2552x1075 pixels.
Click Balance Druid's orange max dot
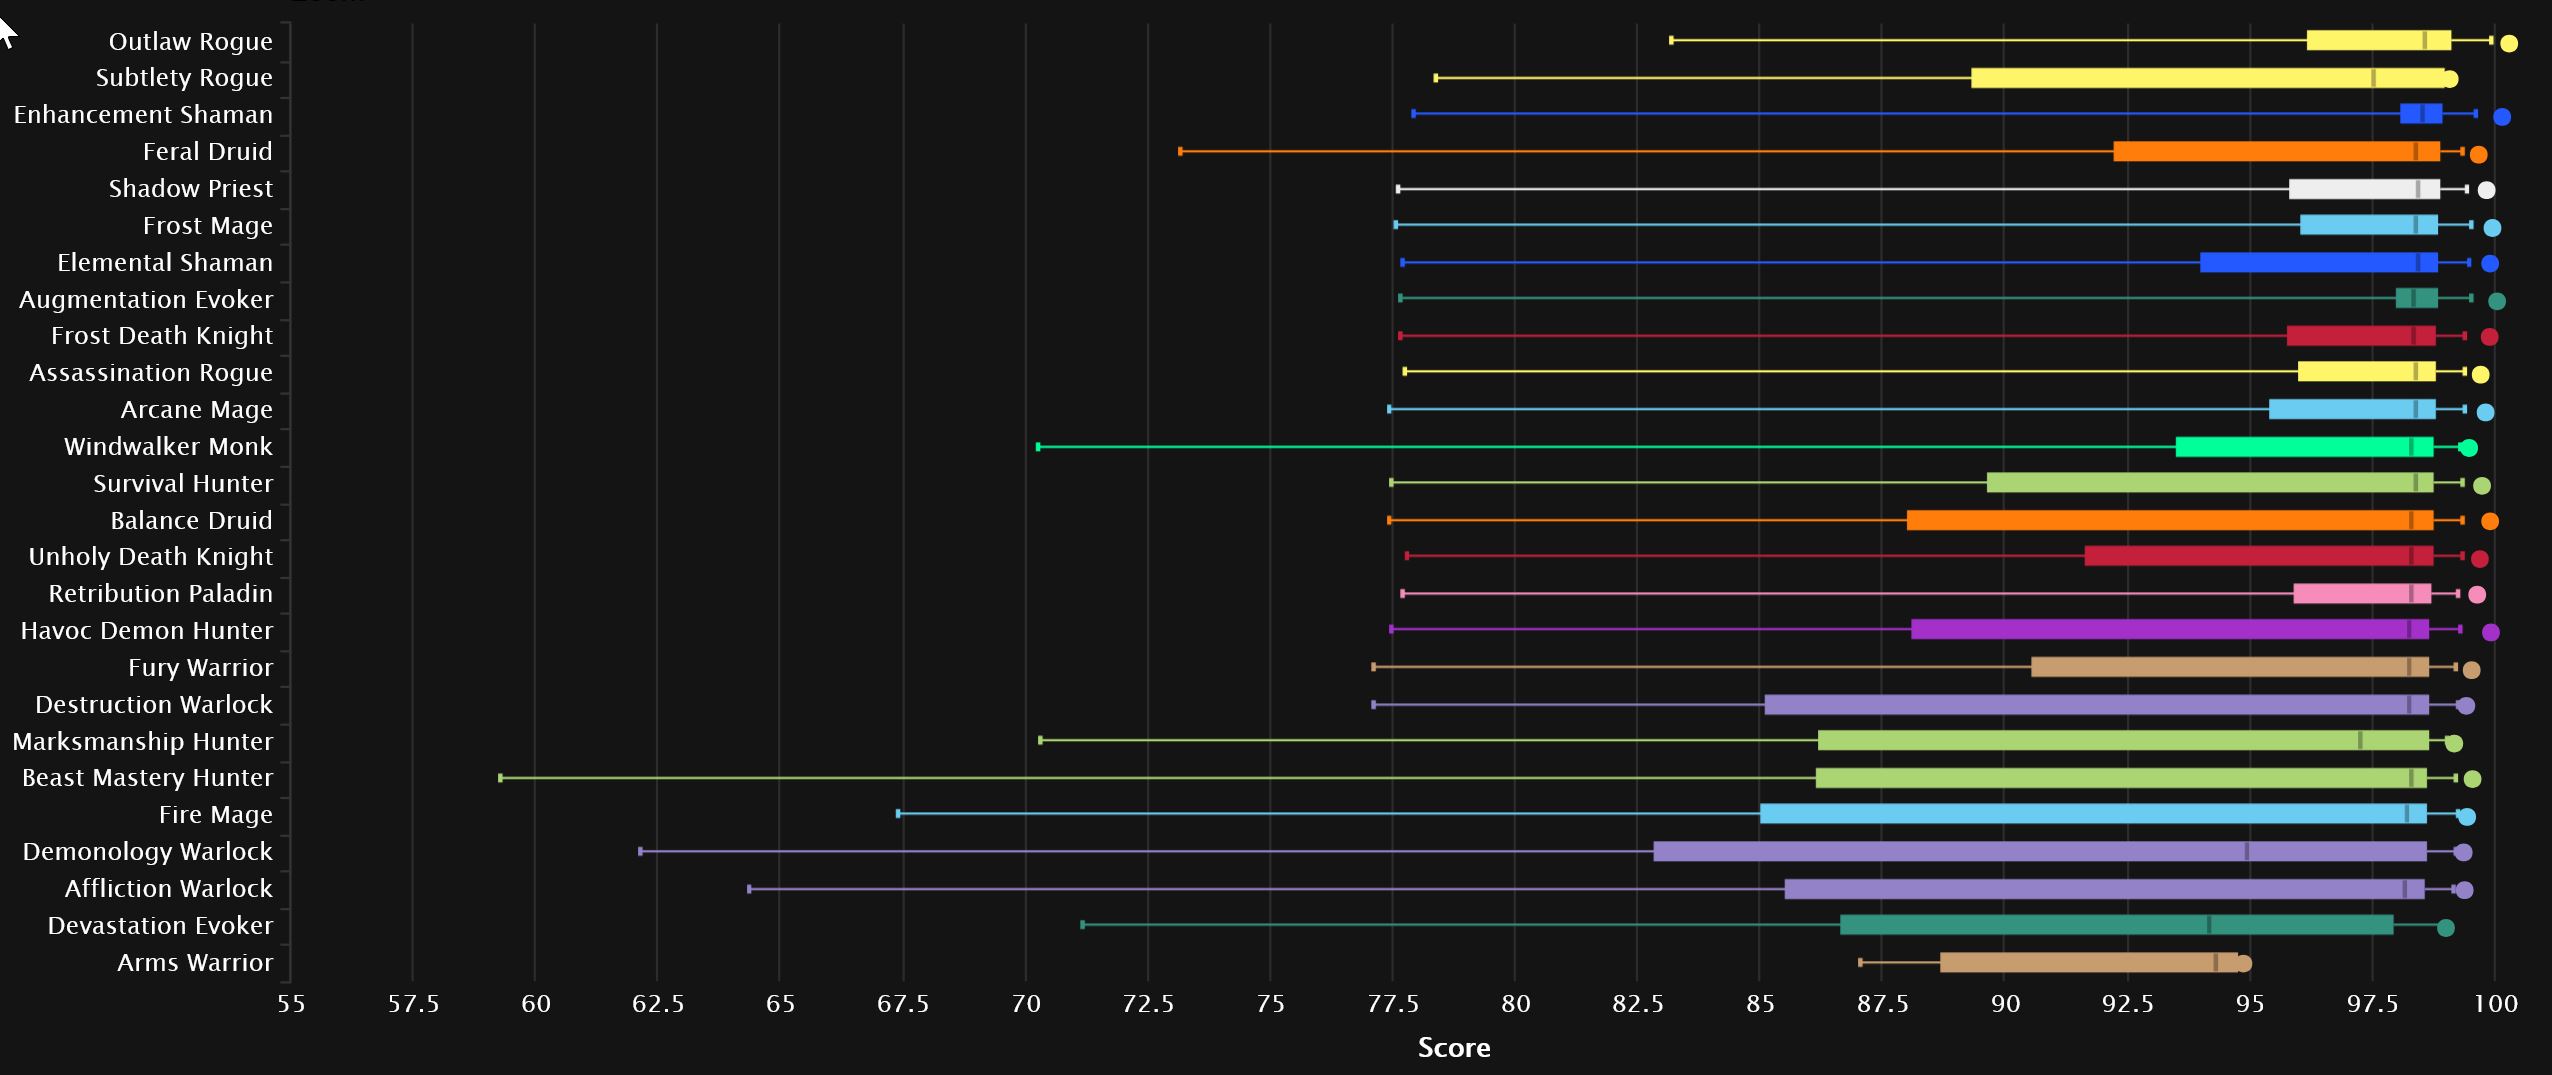click(x=2489, y=521)
